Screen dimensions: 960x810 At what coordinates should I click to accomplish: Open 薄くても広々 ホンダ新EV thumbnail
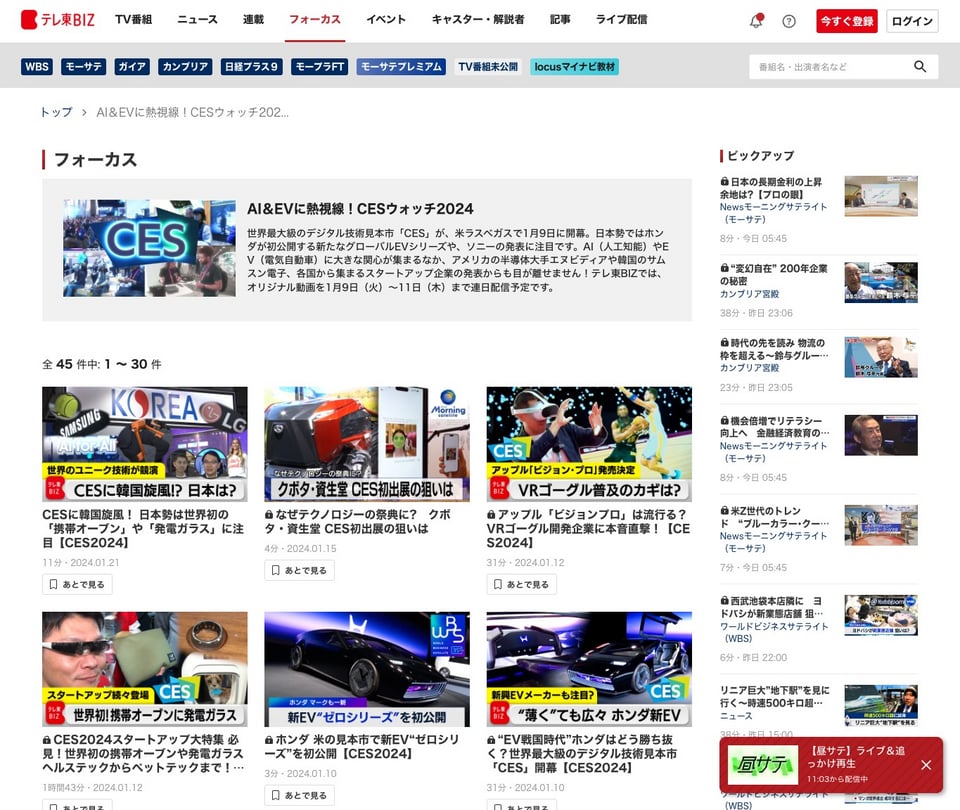click(x=589, y=669)
